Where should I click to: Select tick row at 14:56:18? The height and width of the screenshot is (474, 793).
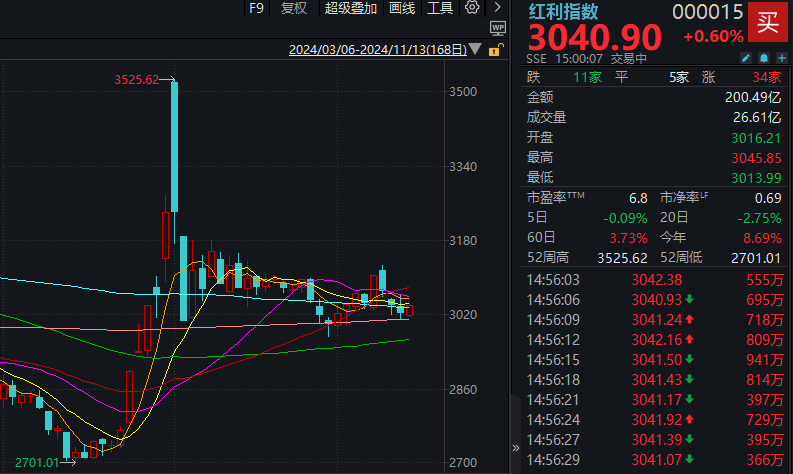655,380
